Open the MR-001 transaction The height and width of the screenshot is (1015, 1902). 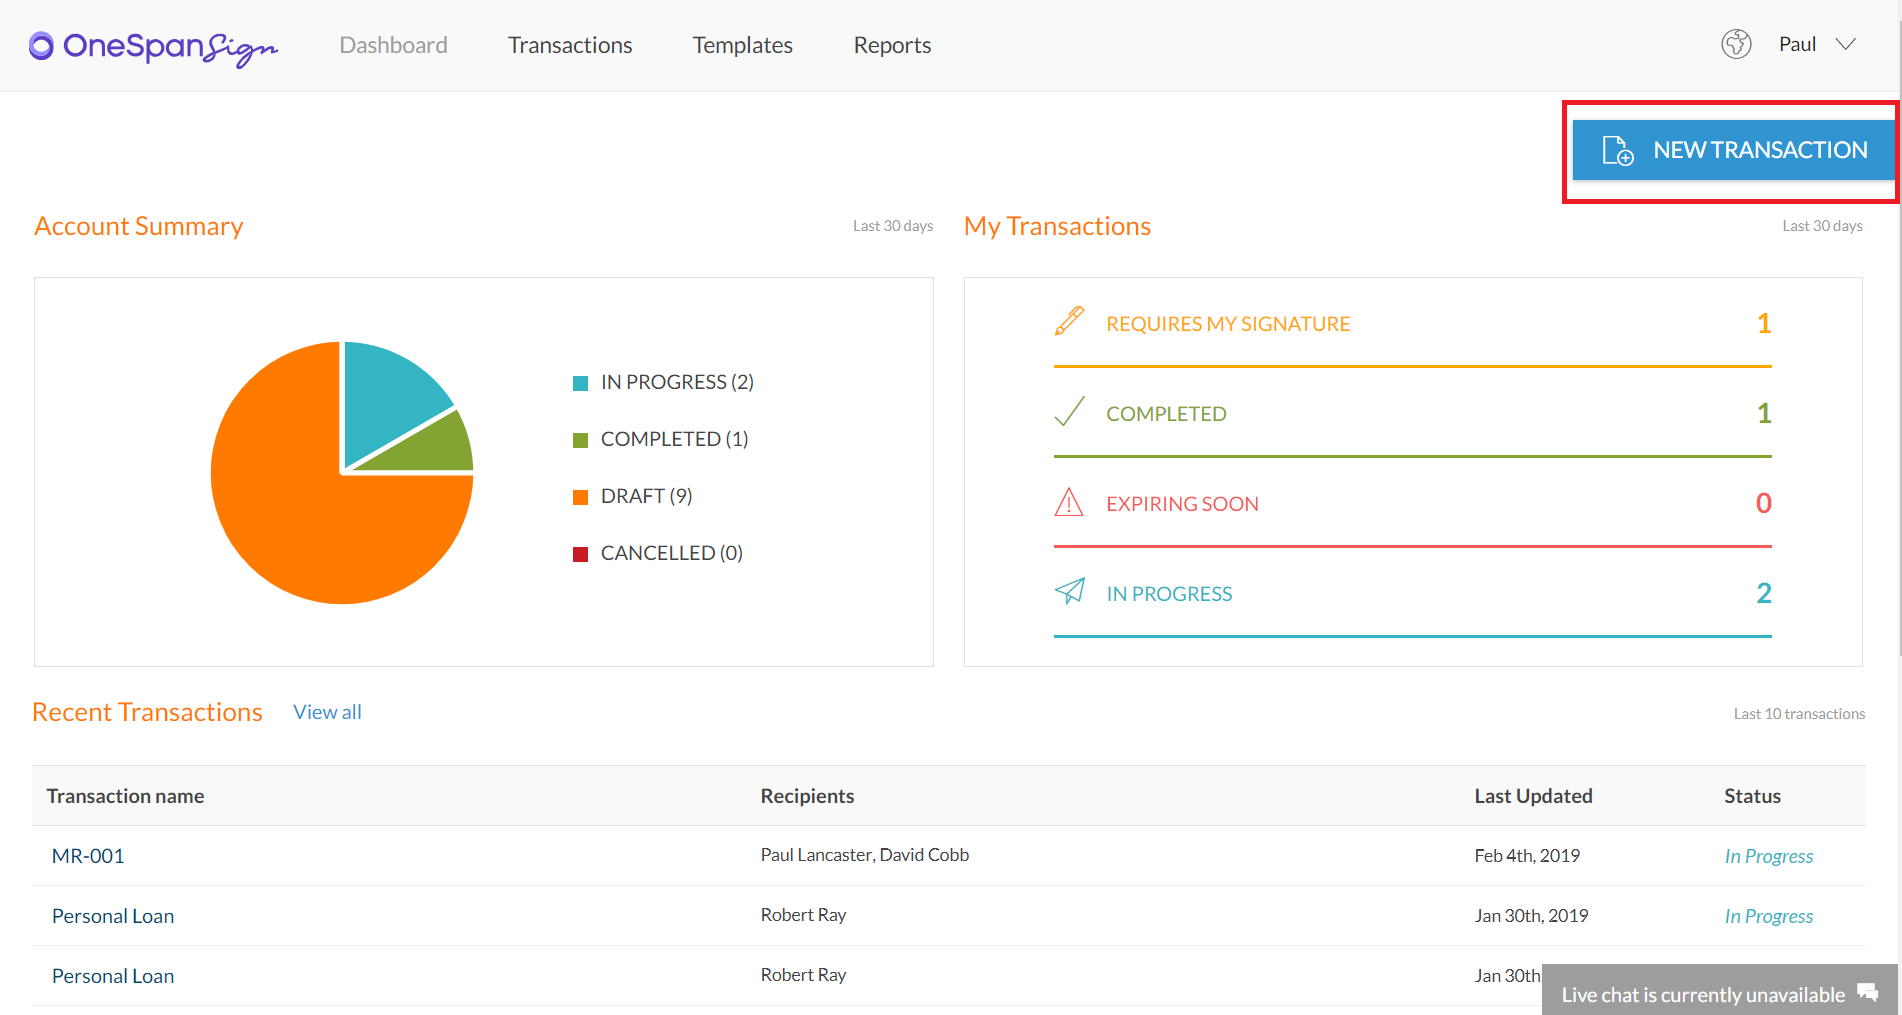tap(88, 856)
